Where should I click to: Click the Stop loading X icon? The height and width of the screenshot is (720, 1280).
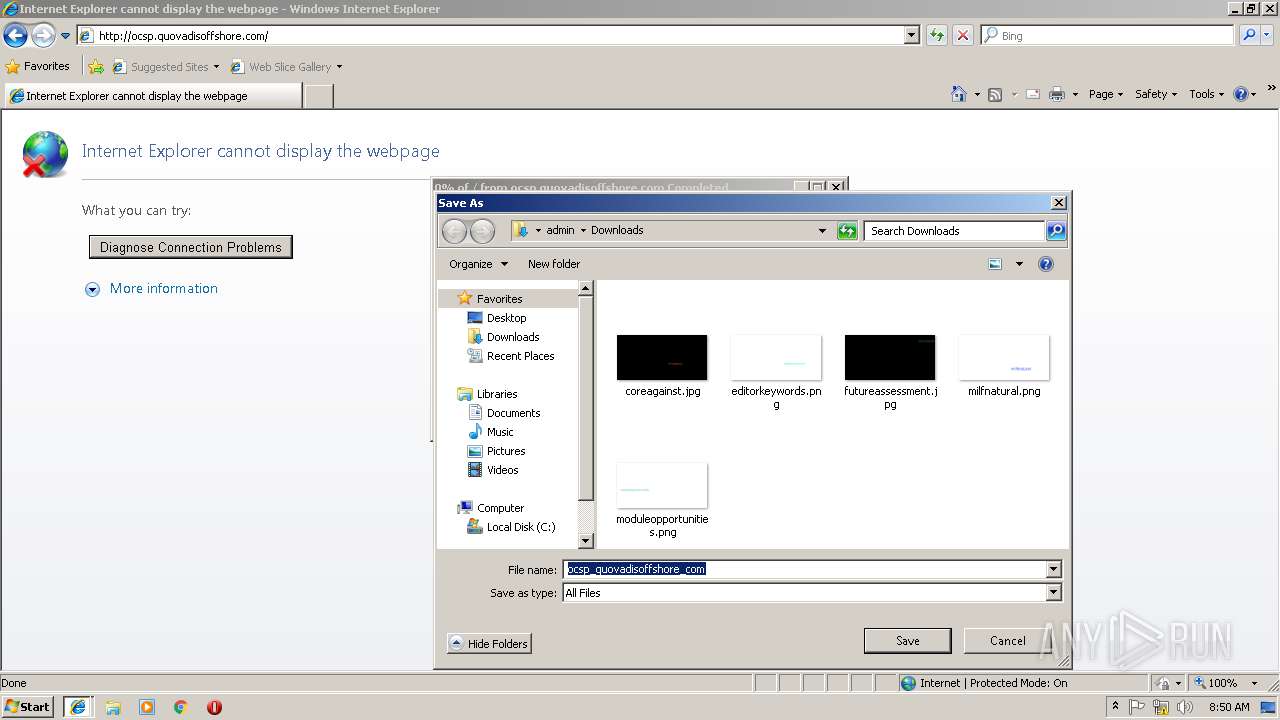click(963, 35)
